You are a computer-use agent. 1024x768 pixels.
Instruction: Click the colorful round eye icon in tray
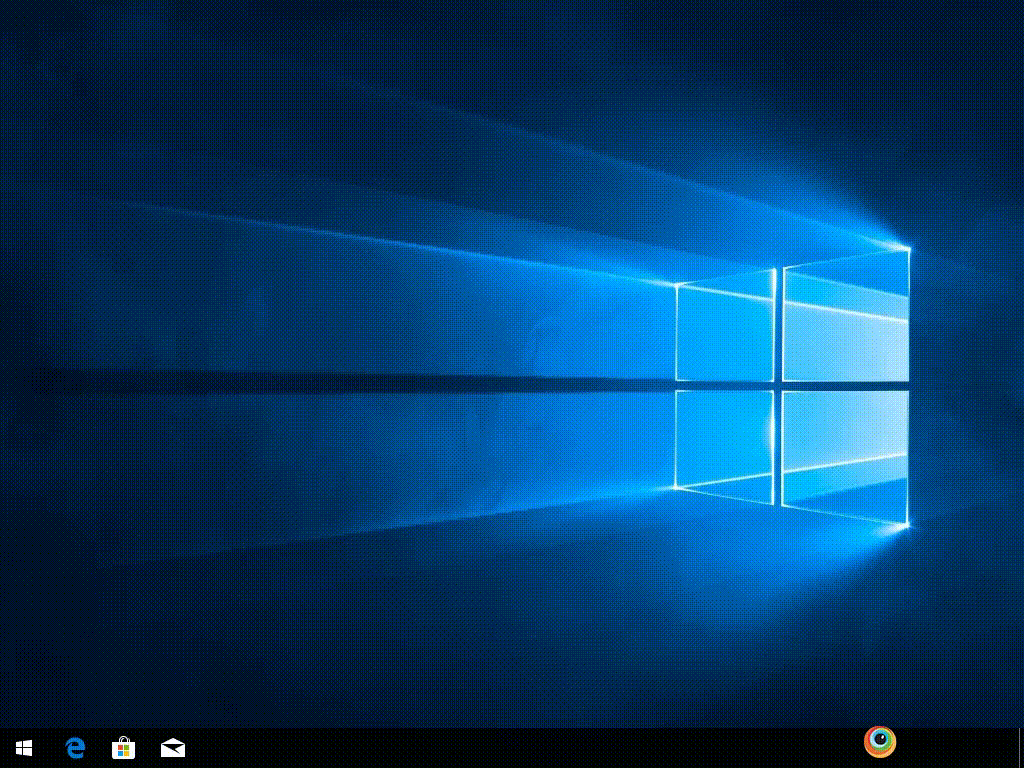tap(880, 742)
